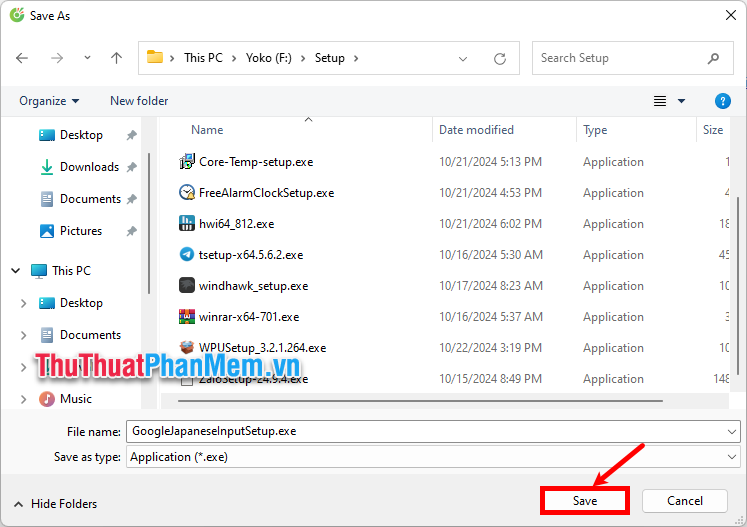
Task: Select Music in navigation tree
Action: [x=76, y=399]
